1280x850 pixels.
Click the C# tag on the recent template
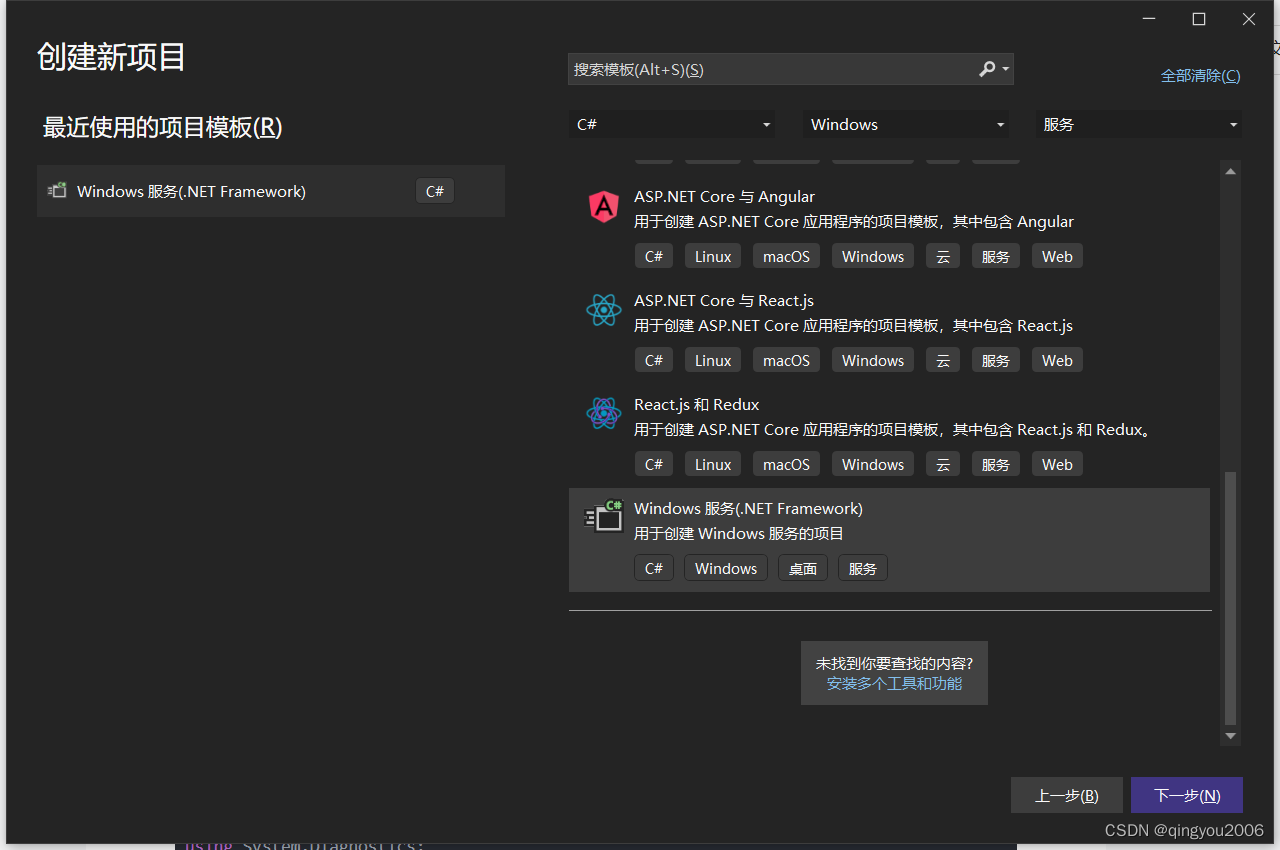pos(435,191)
